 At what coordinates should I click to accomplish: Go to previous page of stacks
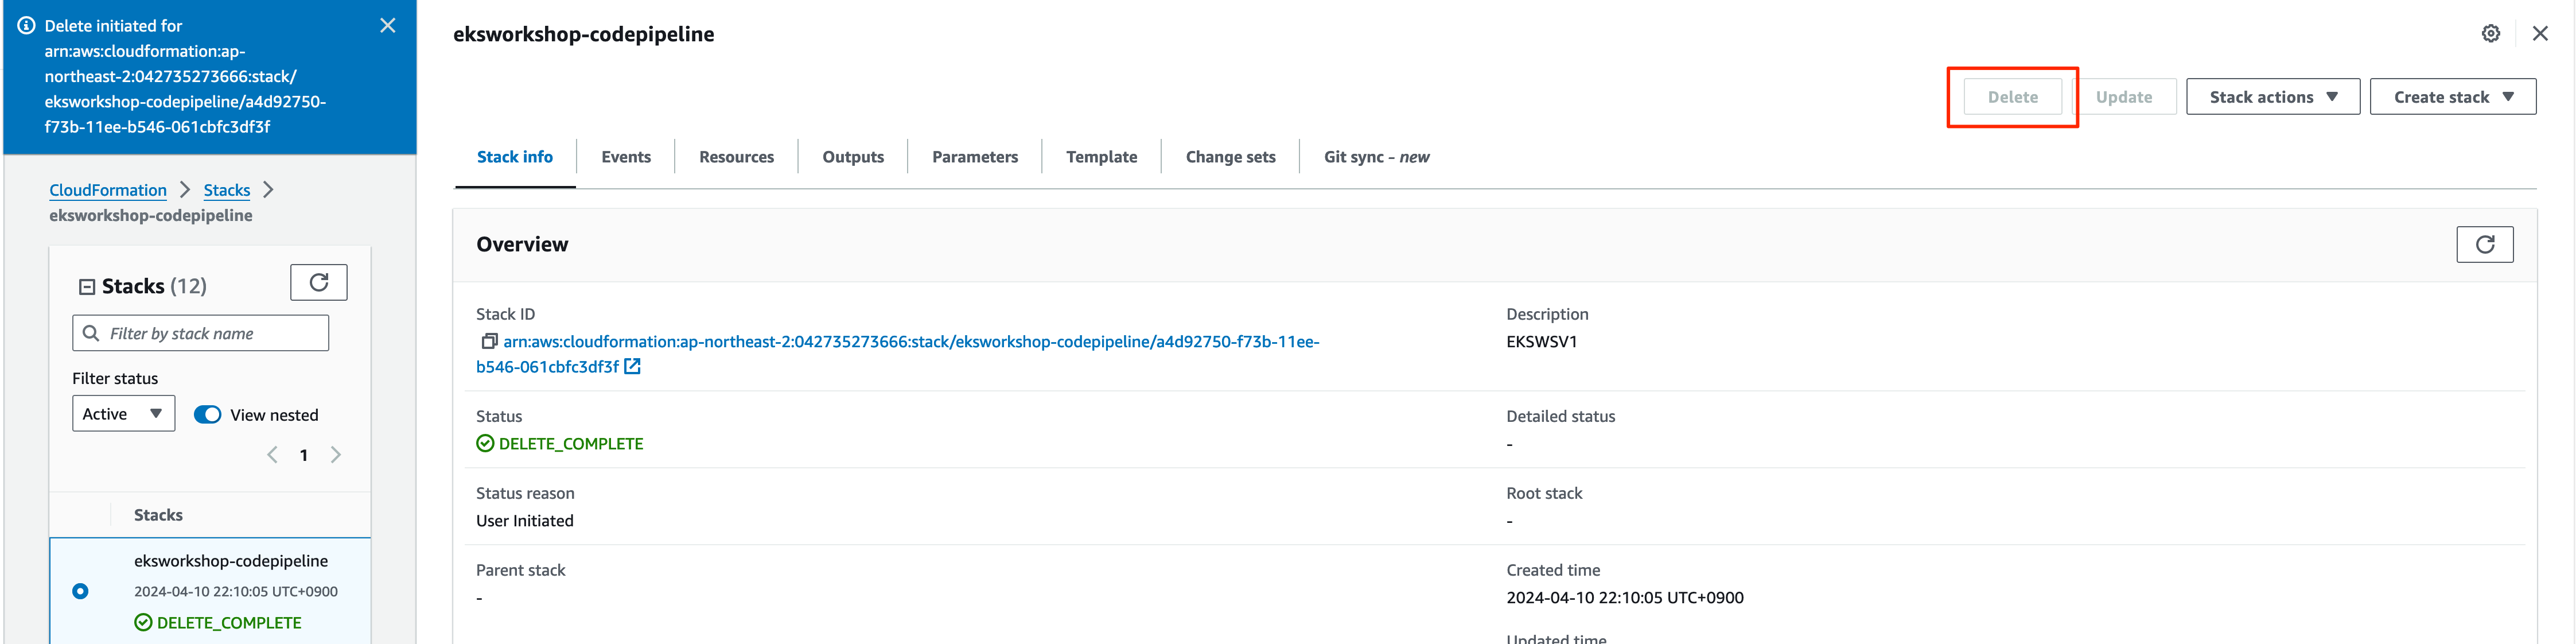pos(272,455)
